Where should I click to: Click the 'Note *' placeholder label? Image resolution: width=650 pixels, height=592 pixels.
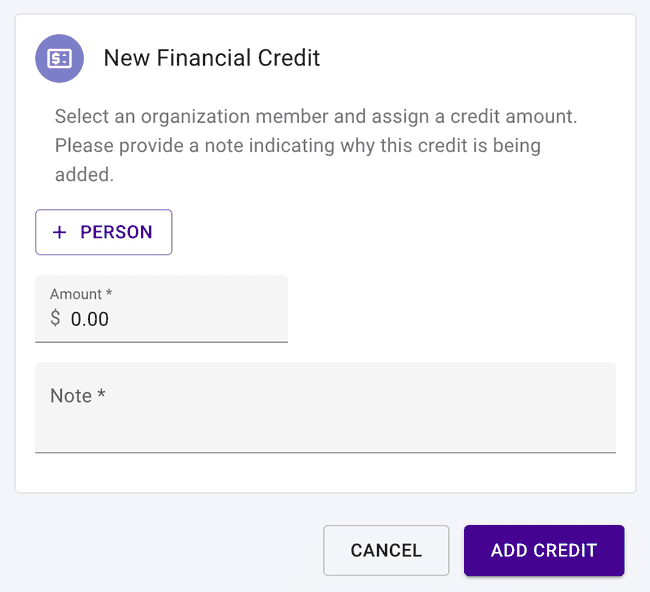[x=78, y=396]
